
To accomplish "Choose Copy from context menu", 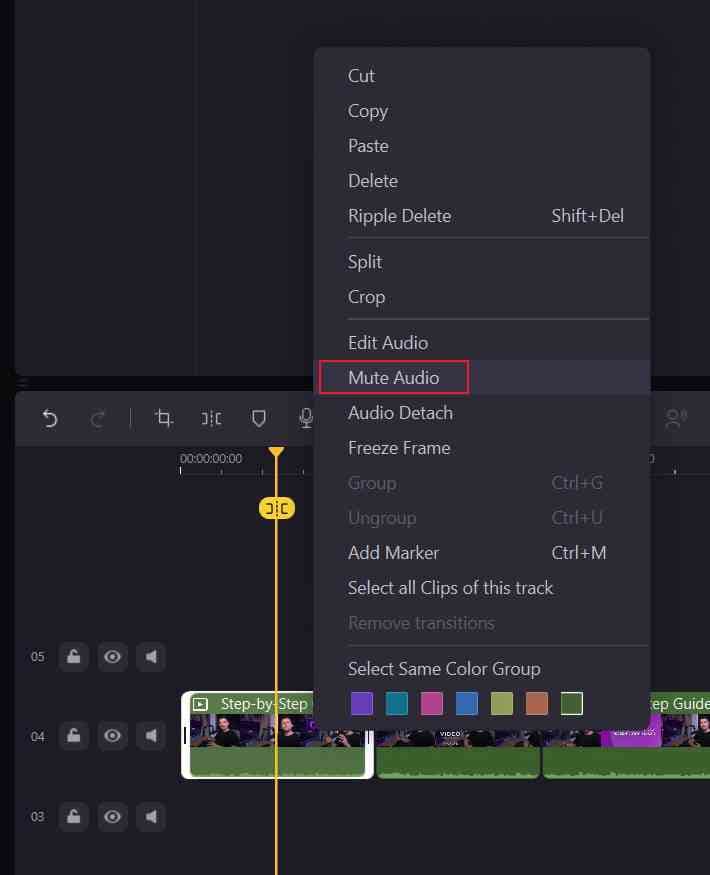I will point(482,111).
